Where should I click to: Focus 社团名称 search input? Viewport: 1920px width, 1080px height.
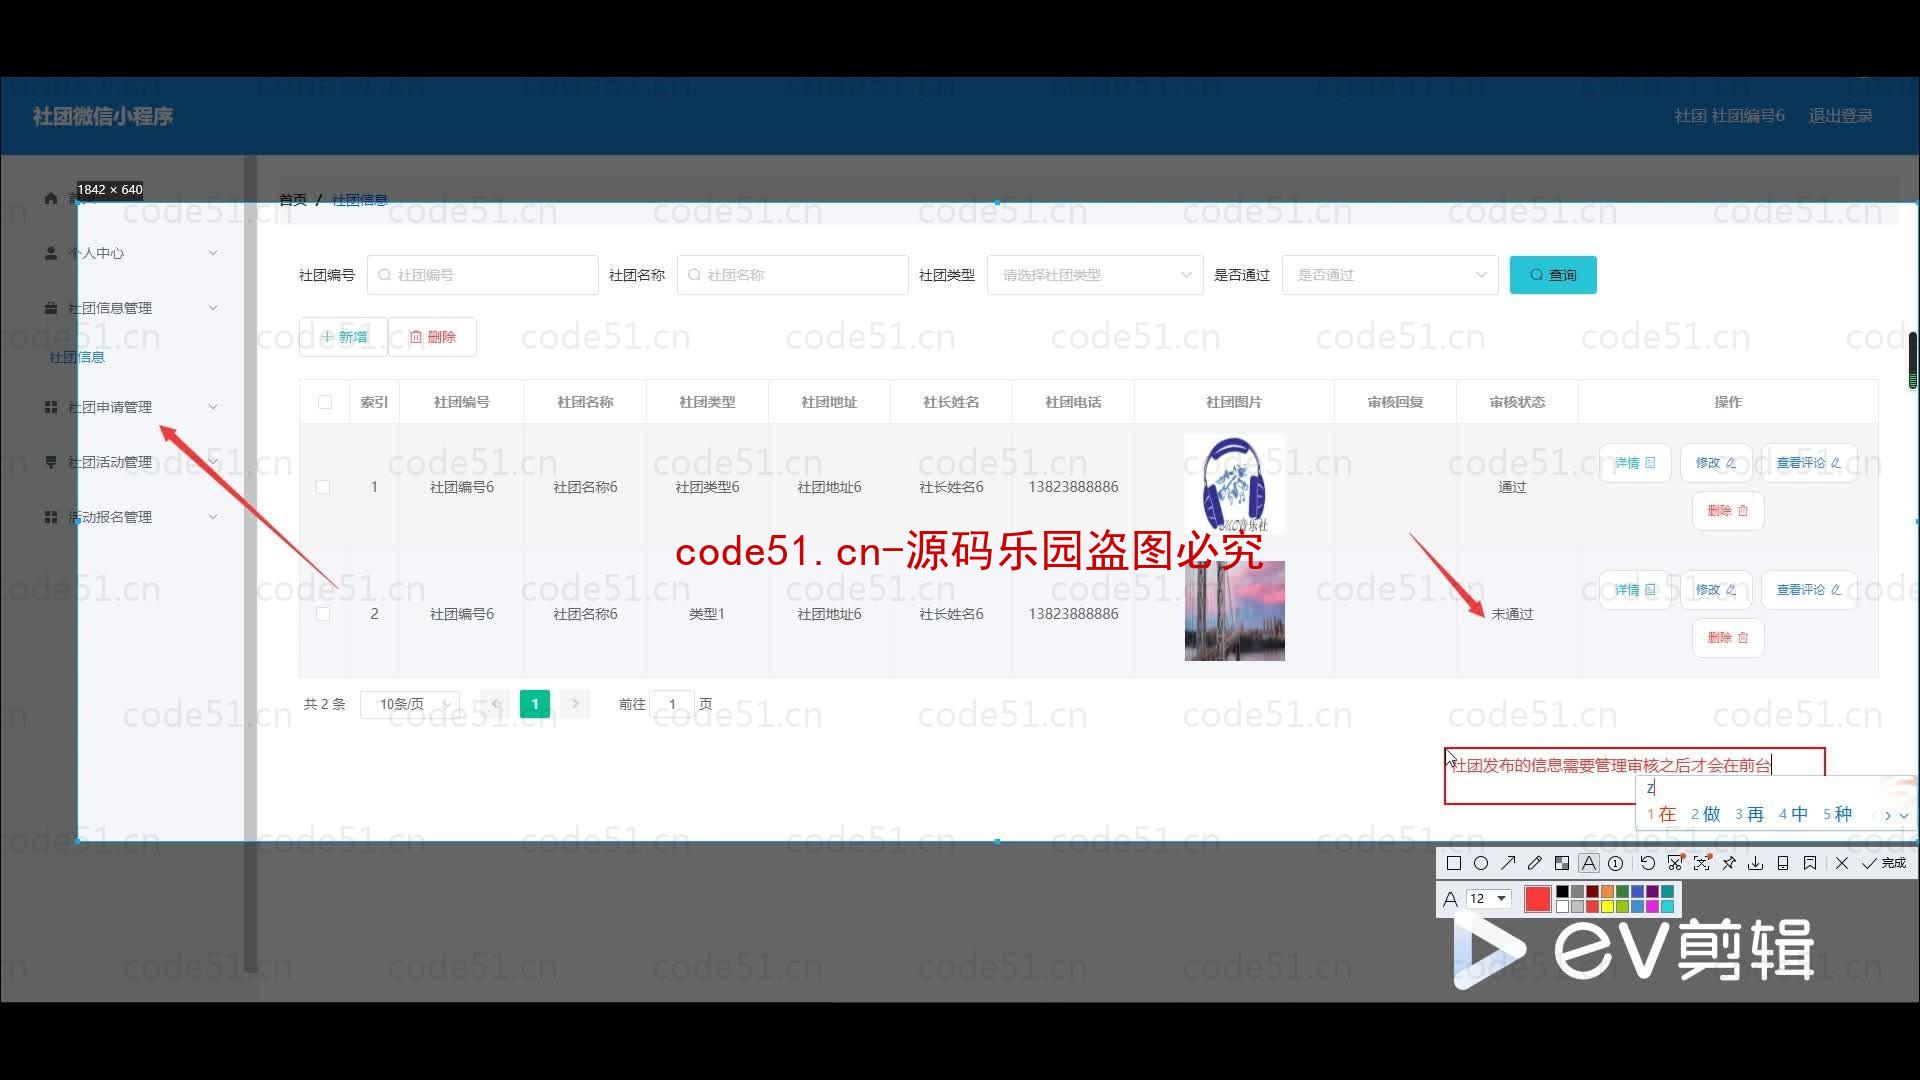point(793,275)
